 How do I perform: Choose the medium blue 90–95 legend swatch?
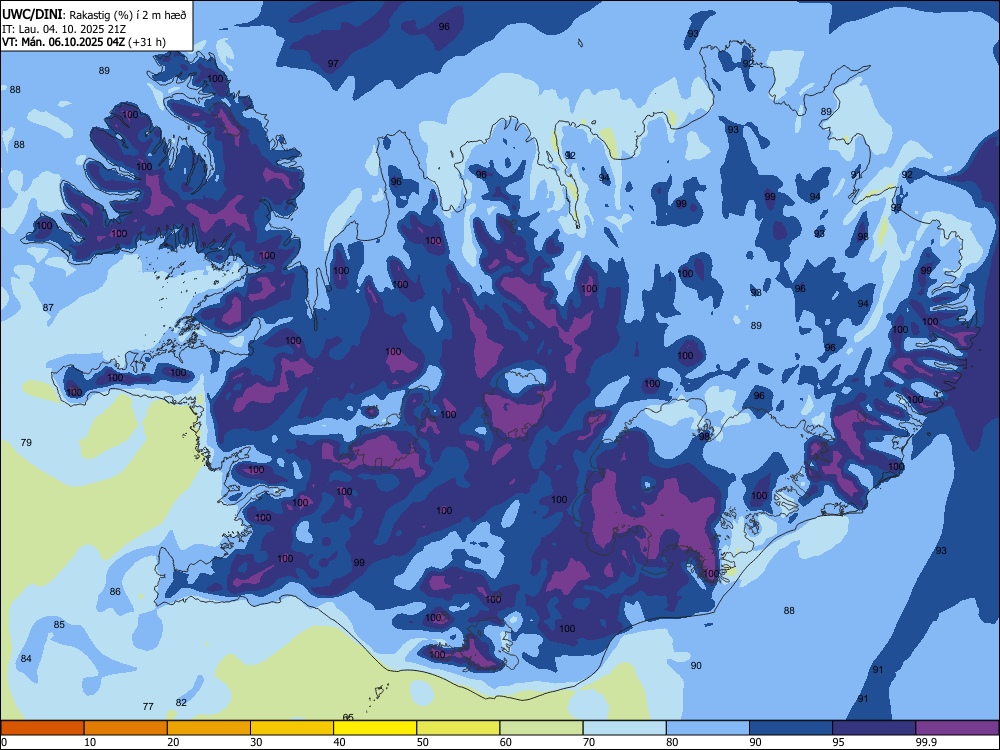pyautogui.click(x=791, y=728)
